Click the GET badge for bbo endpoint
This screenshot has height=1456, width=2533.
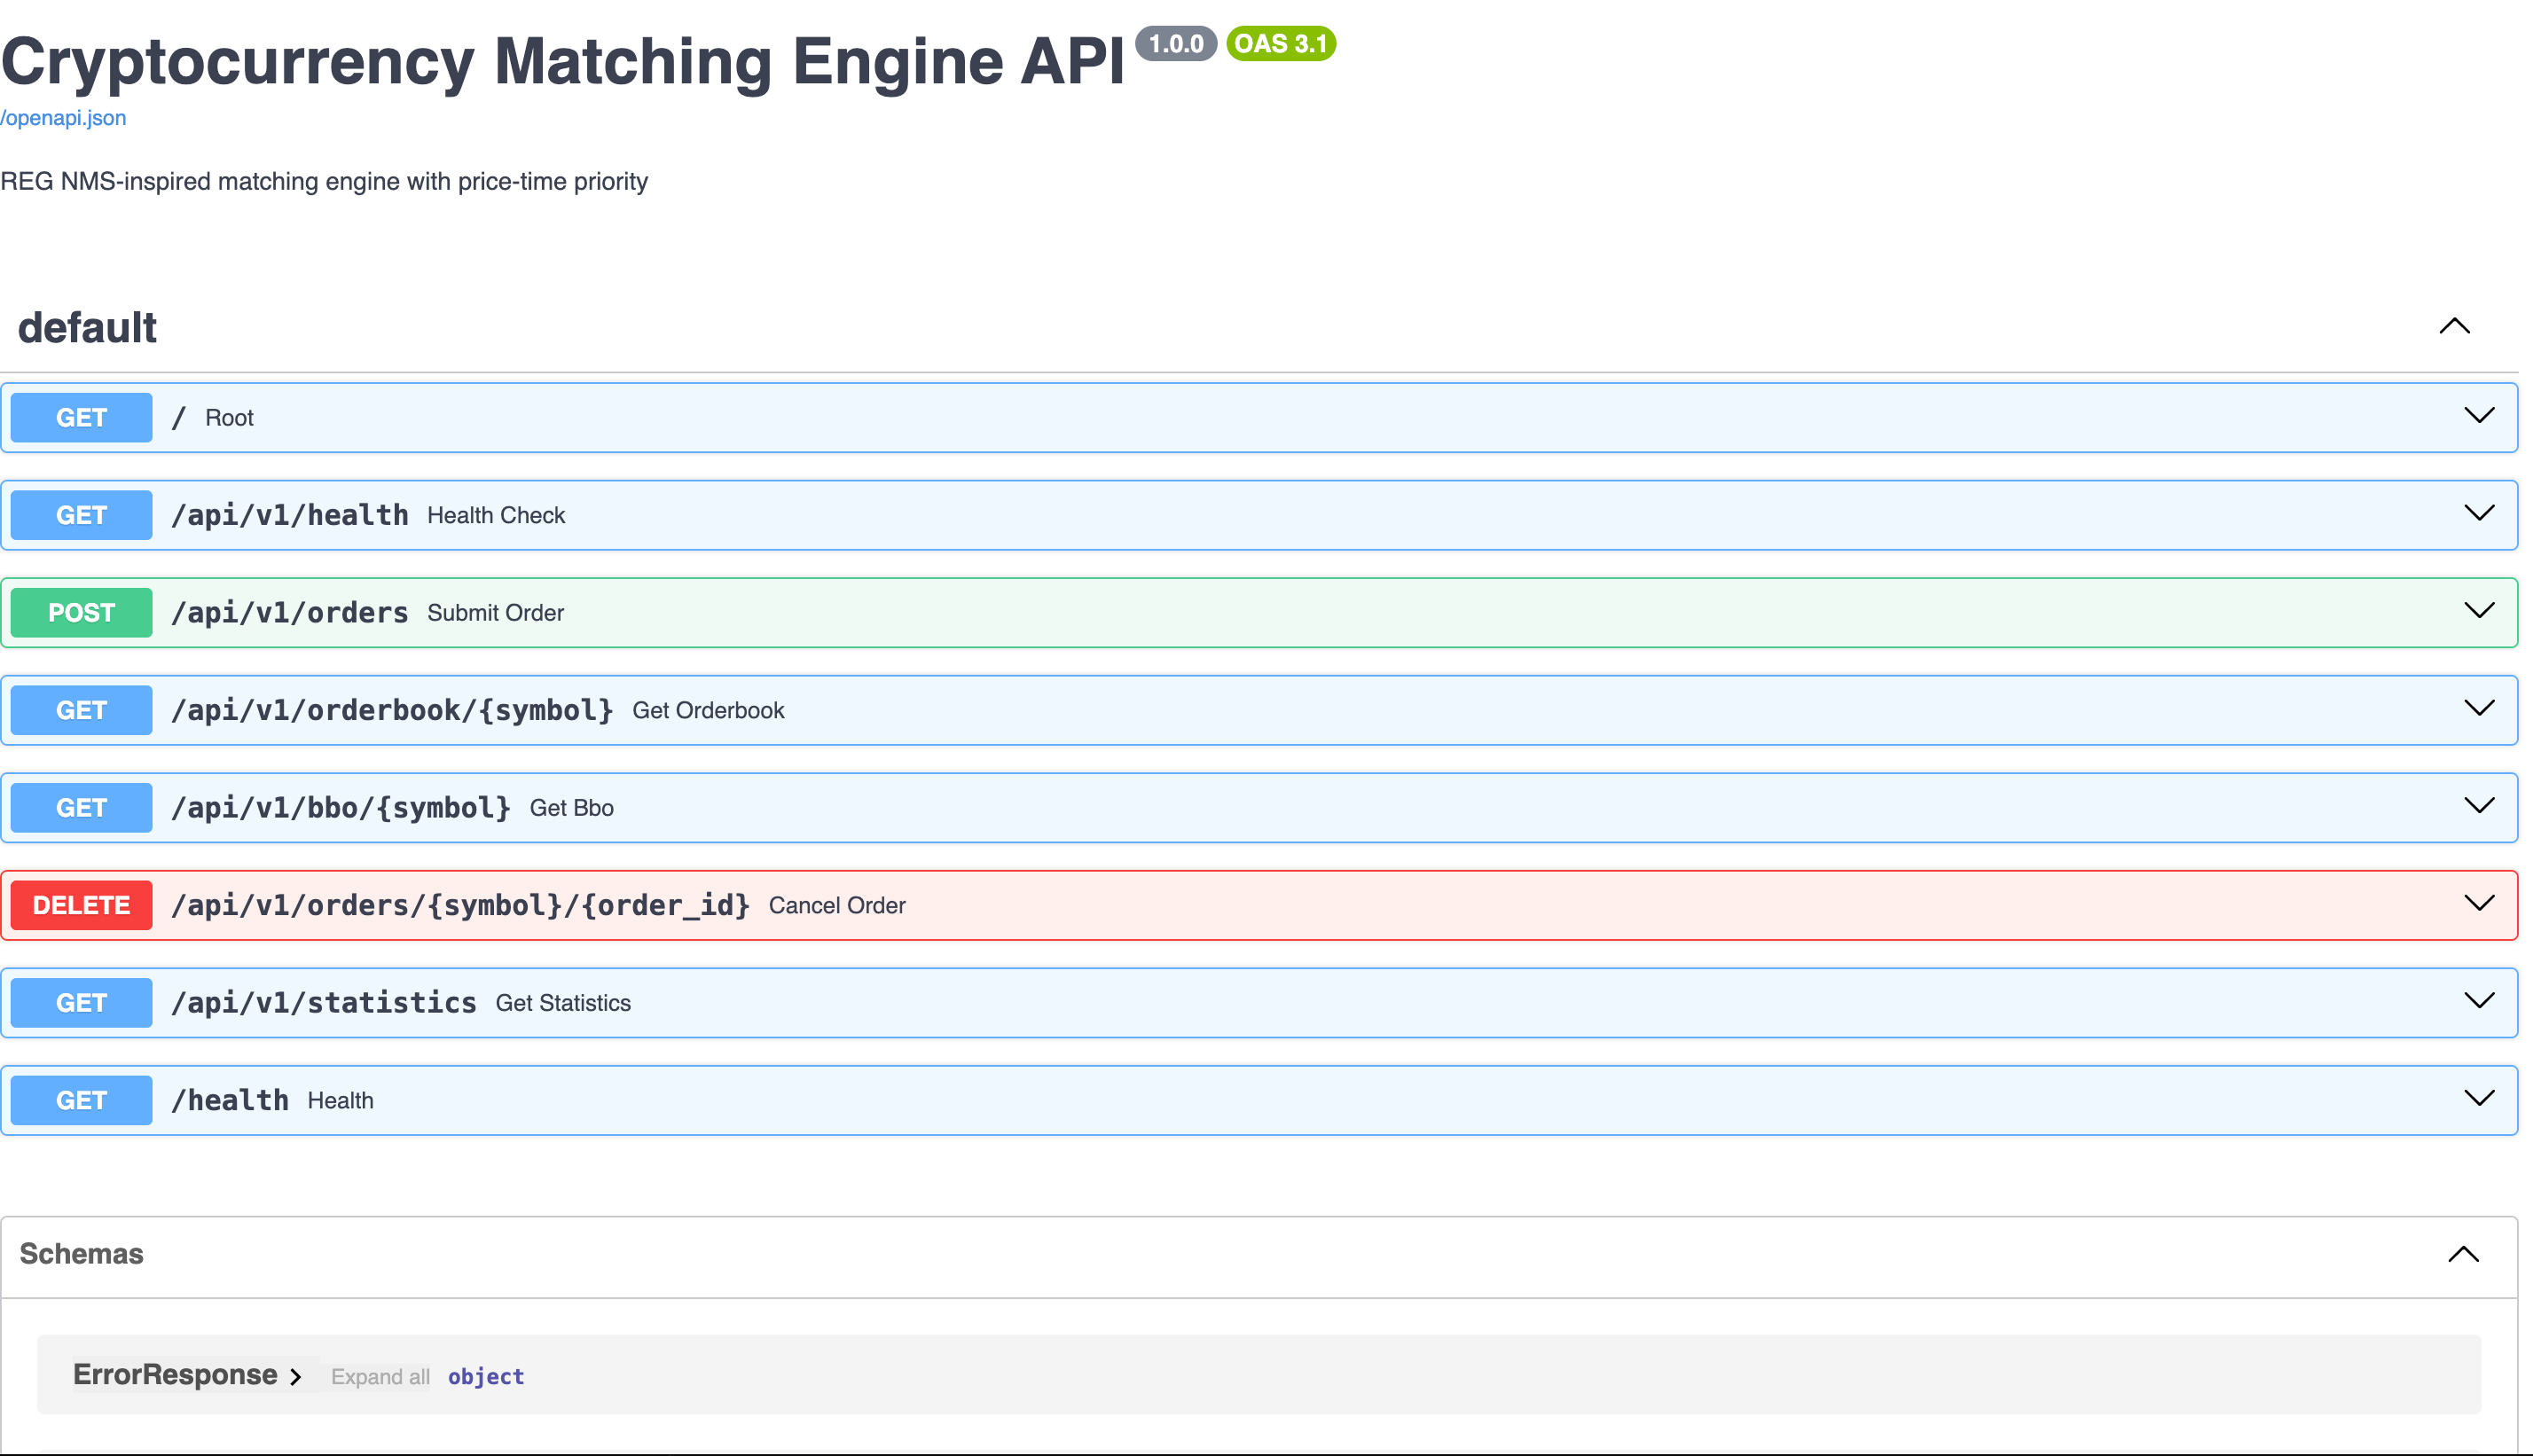82,808
